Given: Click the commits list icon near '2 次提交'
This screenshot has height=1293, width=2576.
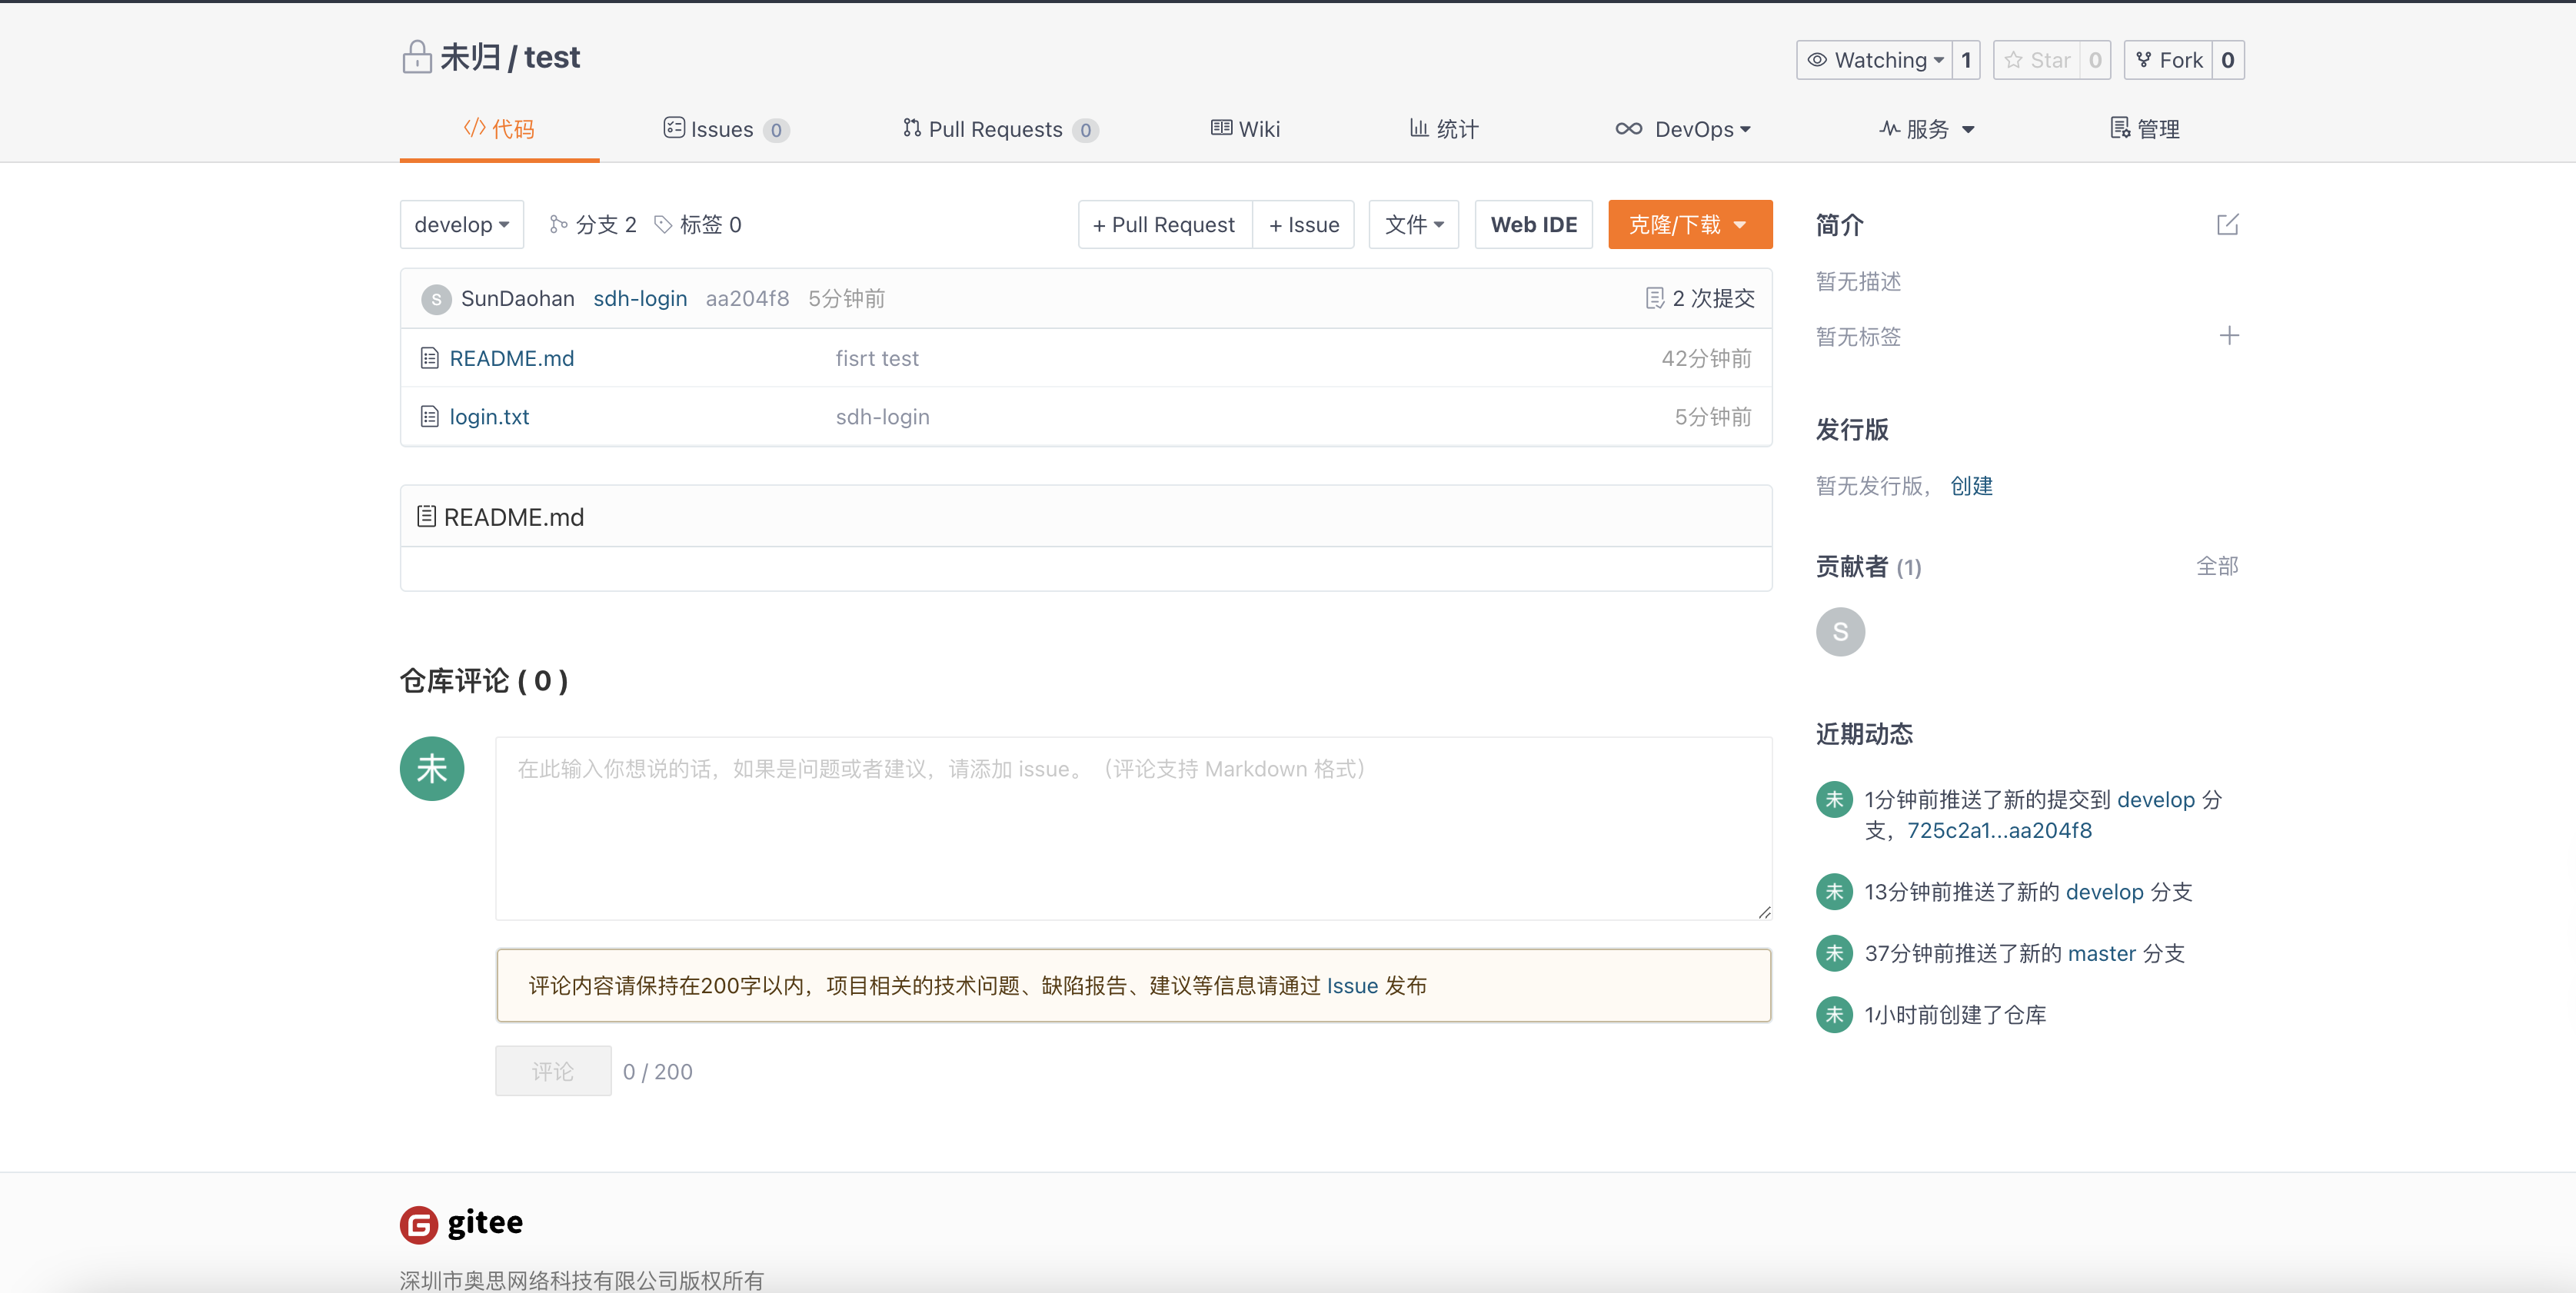Looking at the screenshot, I should tap(1655, 299).
